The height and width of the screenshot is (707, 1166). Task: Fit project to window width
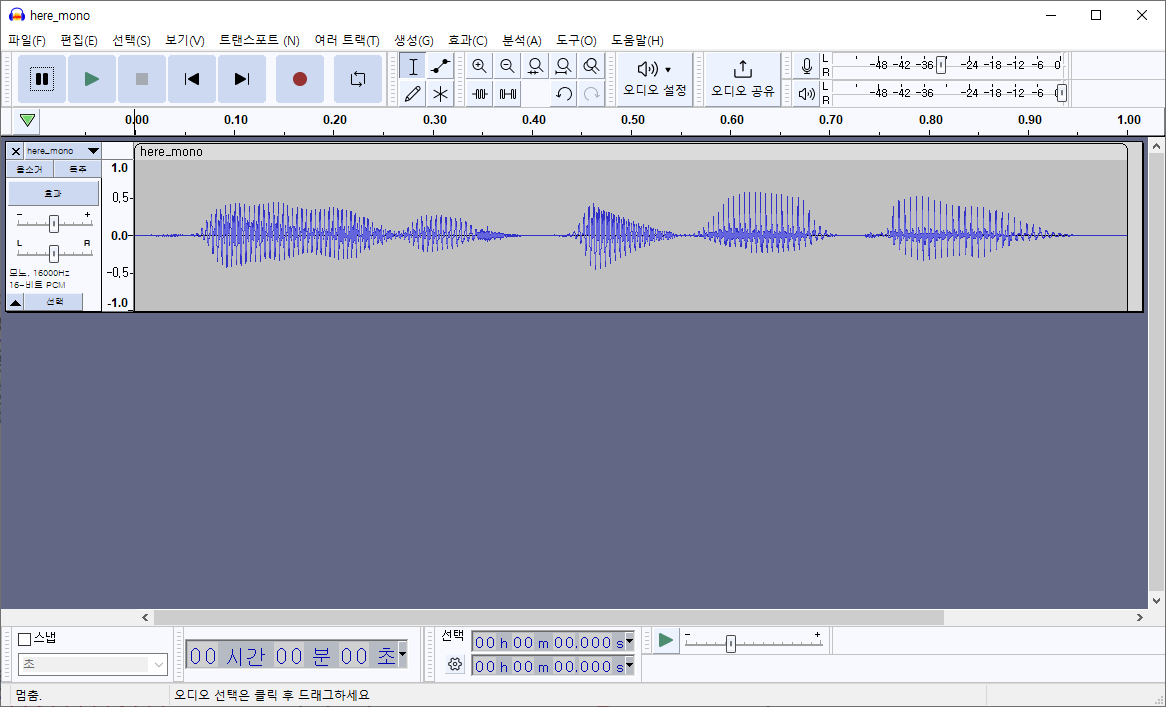tap(563, 66)
